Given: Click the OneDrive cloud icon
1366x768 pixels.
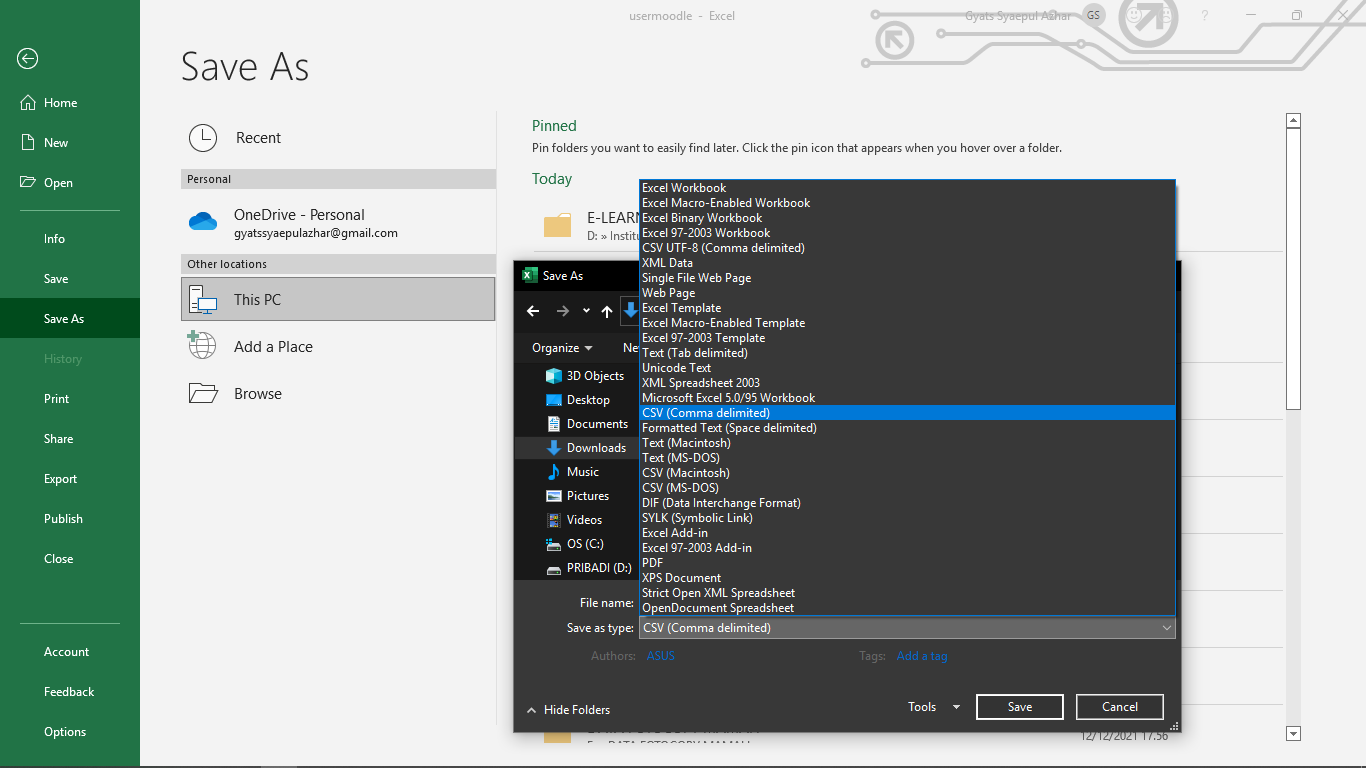Looking at the screenshot, I should [x=203, y=222].
